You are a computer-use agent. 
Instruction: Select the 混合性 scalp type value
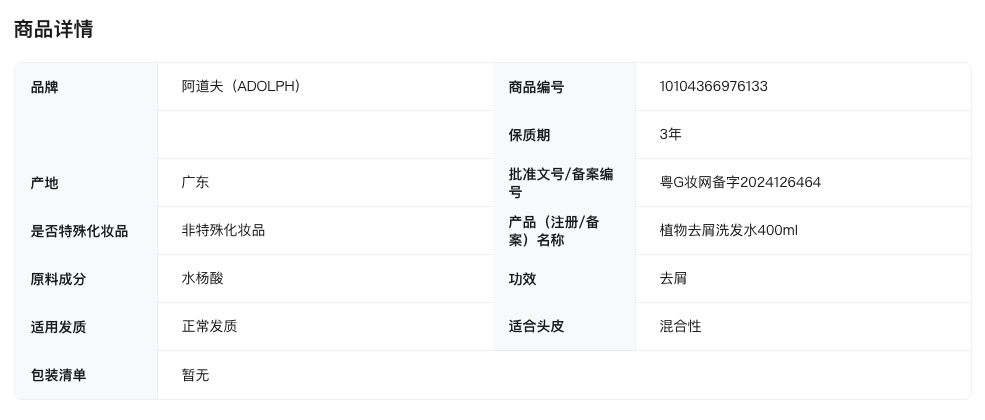[680, 326]
